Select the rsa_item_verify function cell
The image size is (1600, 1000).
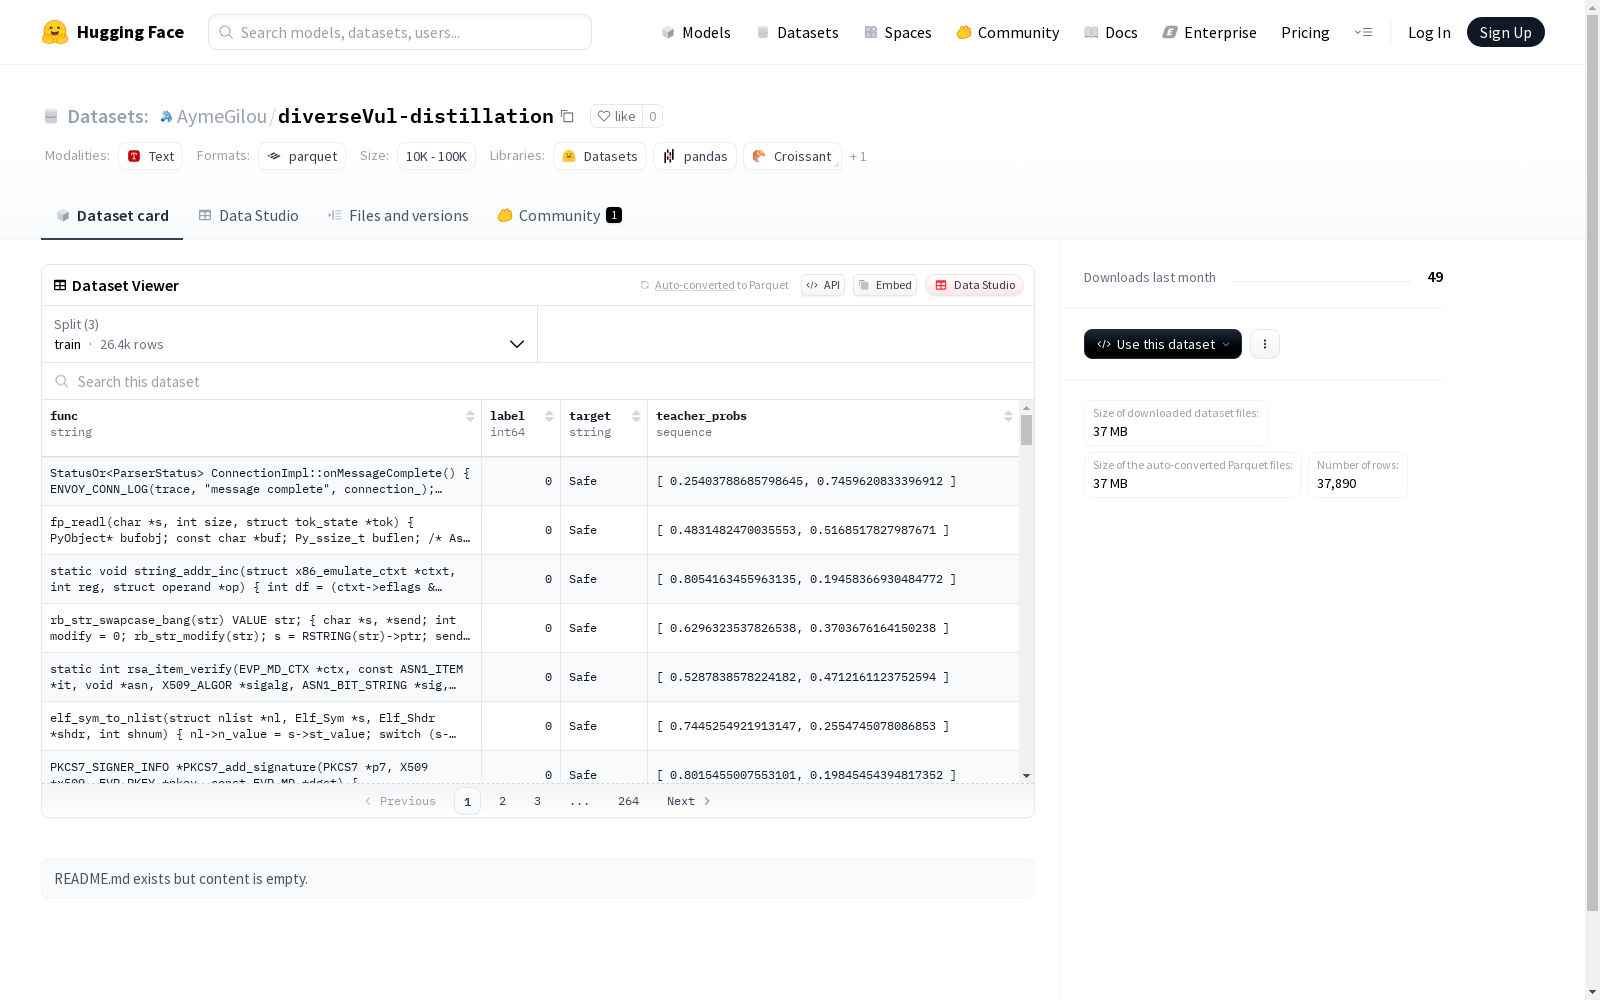point(261,677)
